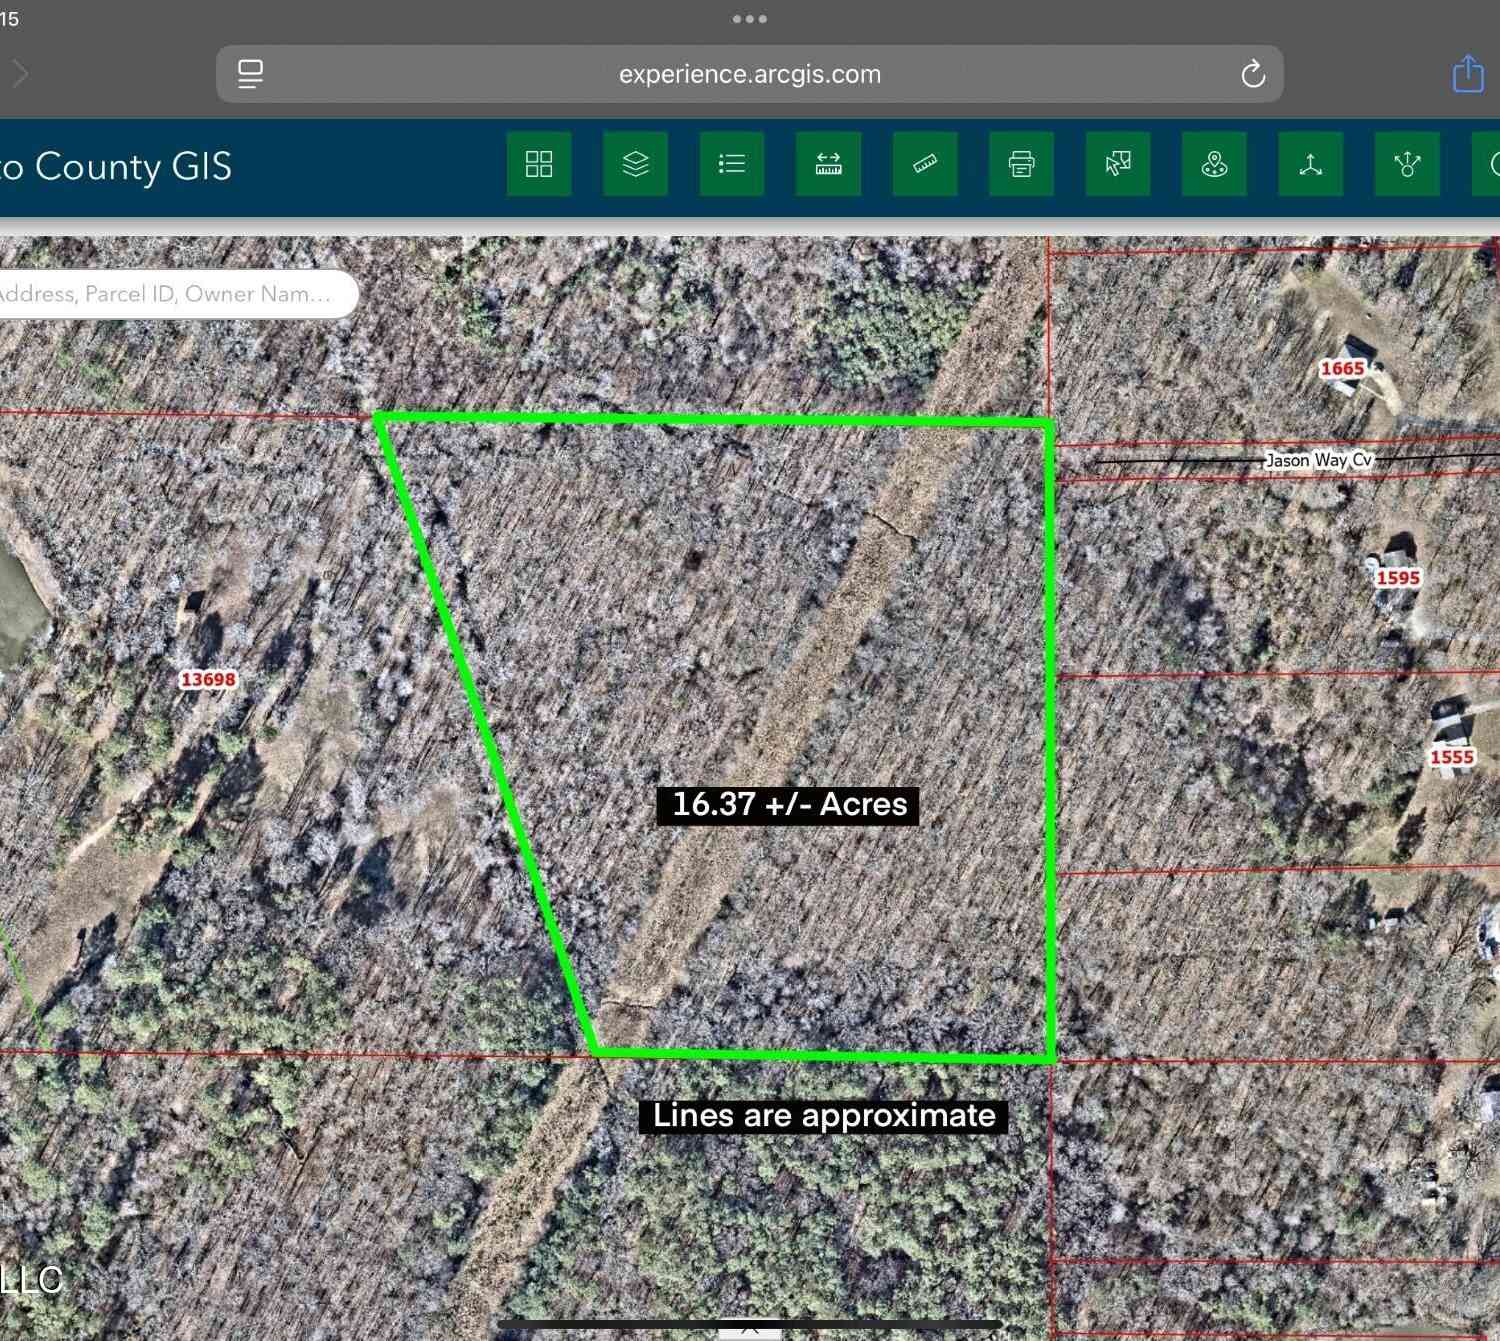The height and width of the screenshot is (1341, 1500).
Task: Open the basemap gallery grid icon
Action: (x=539, y=164)
